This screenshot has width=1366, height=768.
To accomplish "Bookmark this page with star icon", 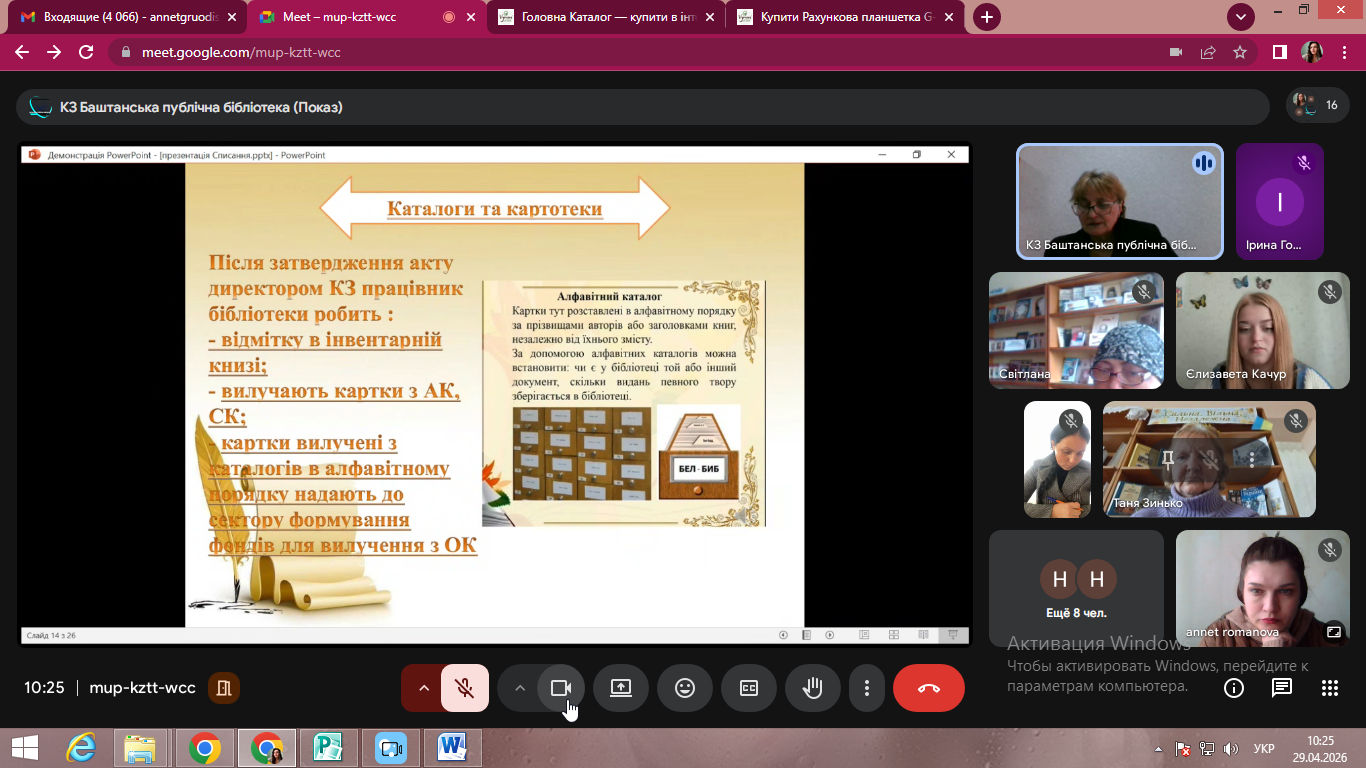I will [x=1240, y=52].
